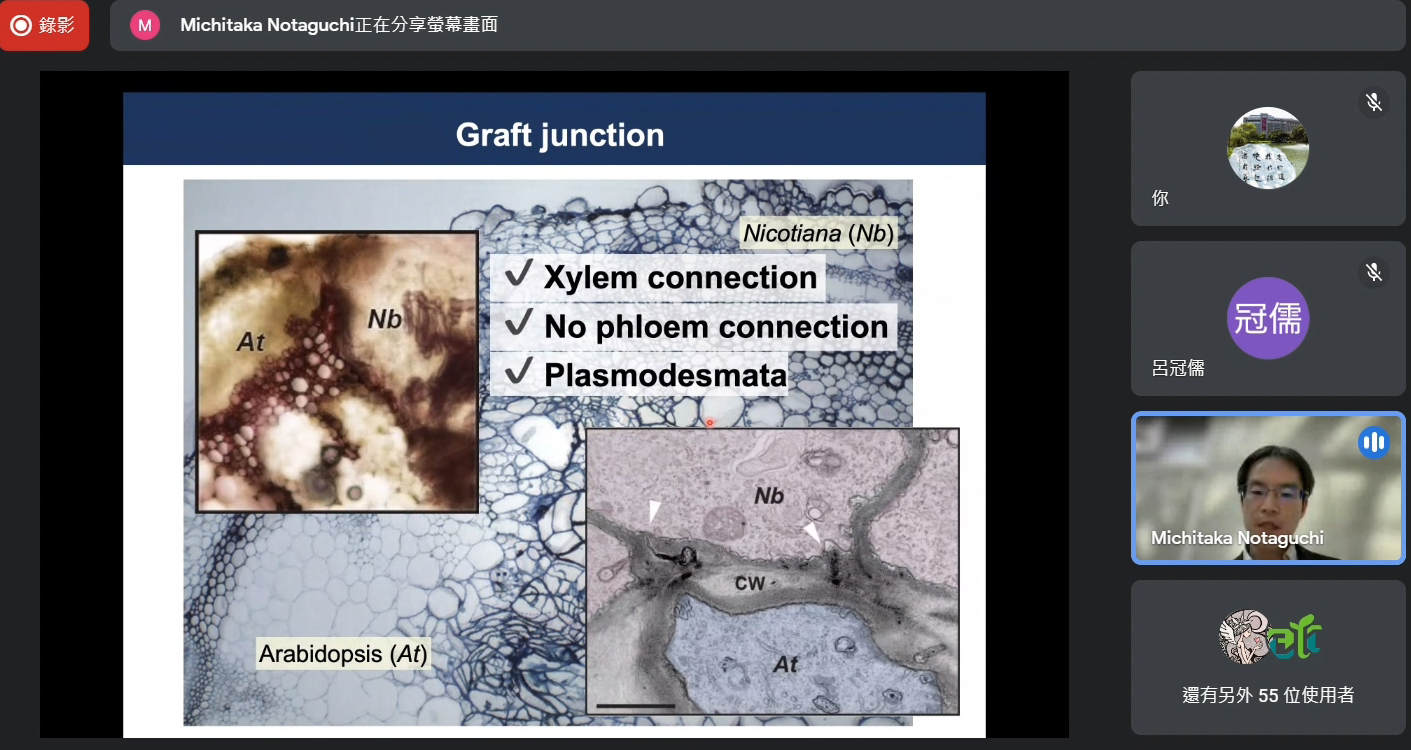The height and width of the screenshot is (750, 1411).
Task: Click the brown xylem inset micrograph
Action: (x=337, y=372)
